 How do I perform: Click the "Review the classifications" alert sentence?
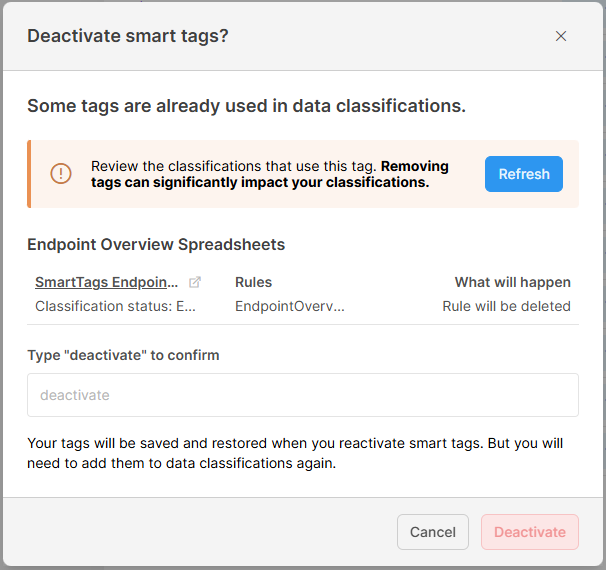(234, 166)
